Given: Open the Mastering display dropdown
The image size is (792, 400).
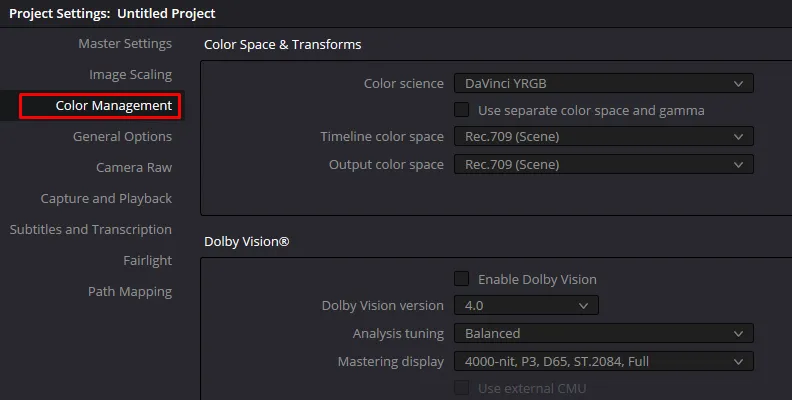Looking at the screenshot, I should click(x=603, y=361).
